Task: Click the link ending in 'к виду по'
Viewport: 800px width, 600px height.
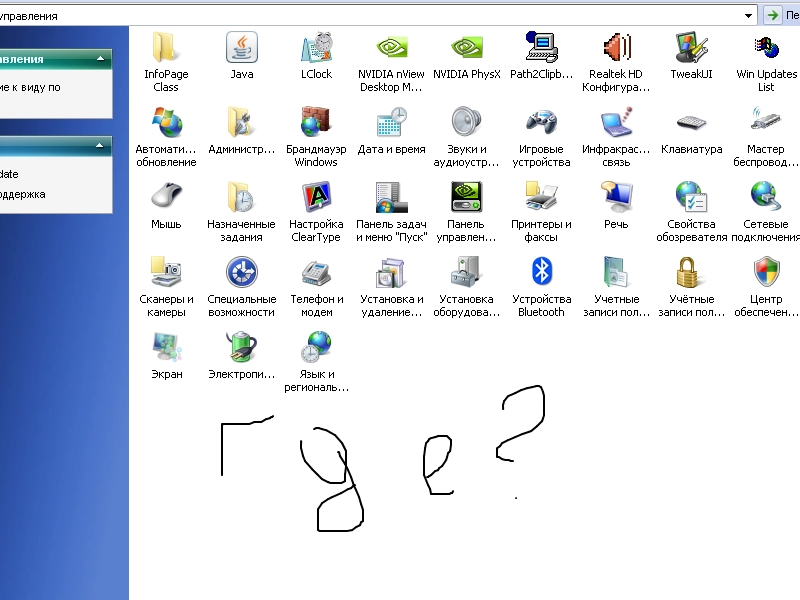Action: (x=30, y=87)
